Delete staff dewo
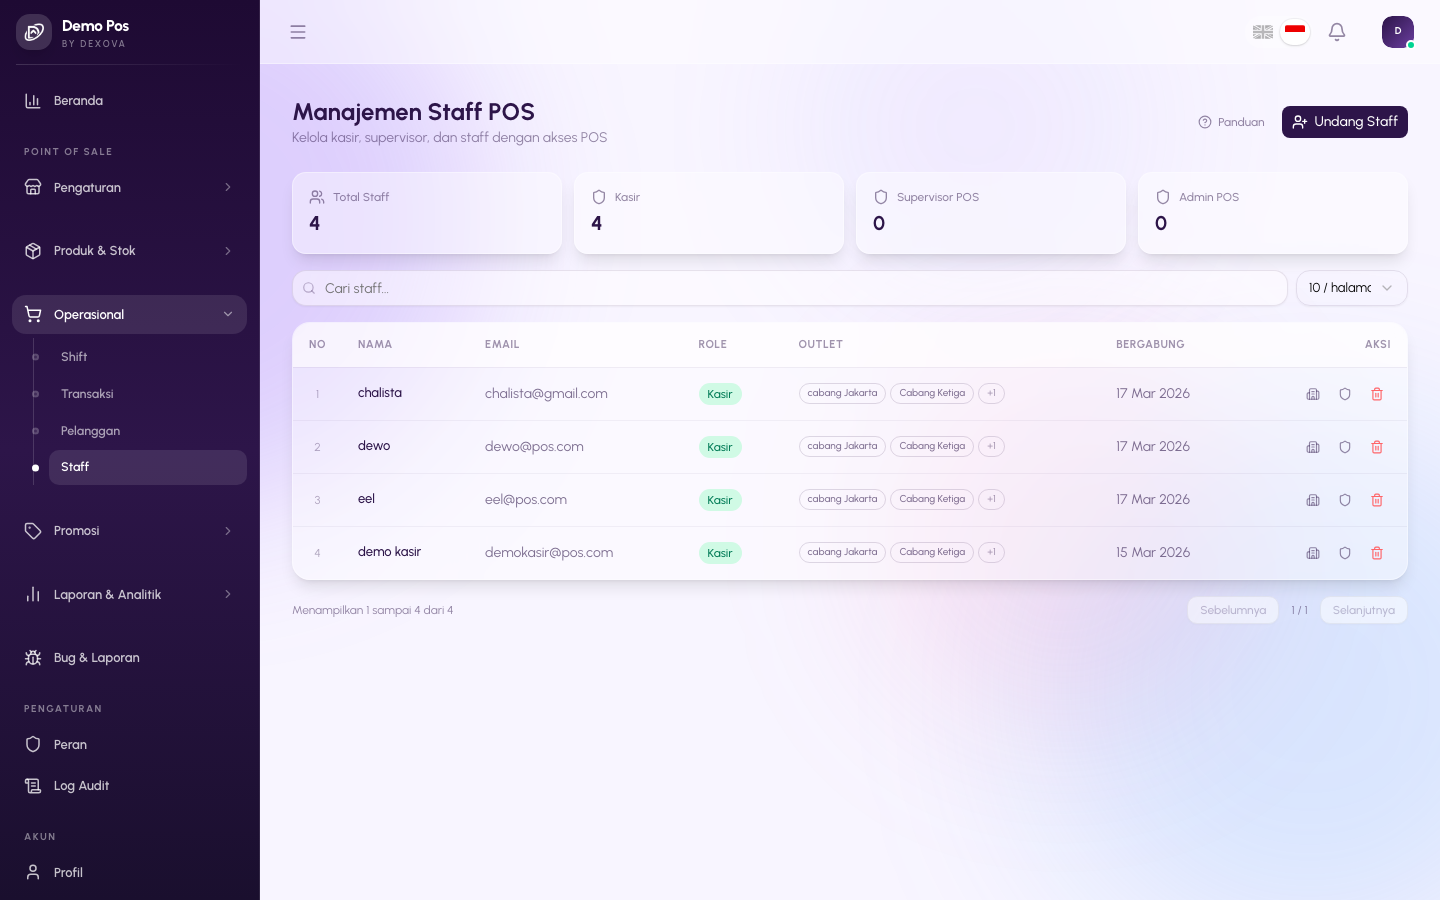The height and width of the screenshot is (900, 1440). pos(1377,447)
